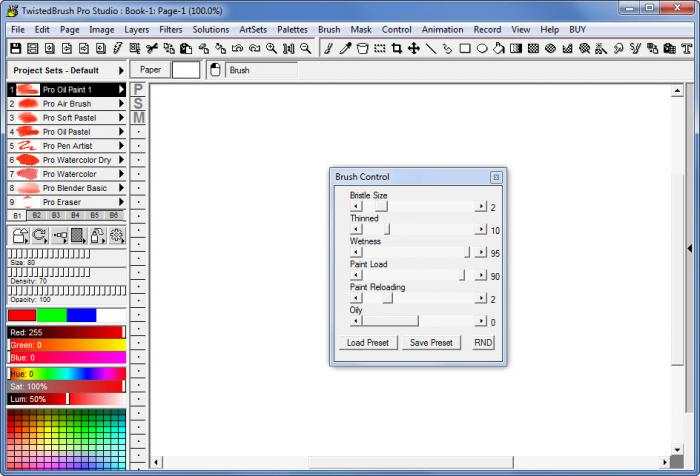The width and height of the screenshot is (700, 476).
Task: Expand the Pro Oil Pastel arrow
Action: 121,132
